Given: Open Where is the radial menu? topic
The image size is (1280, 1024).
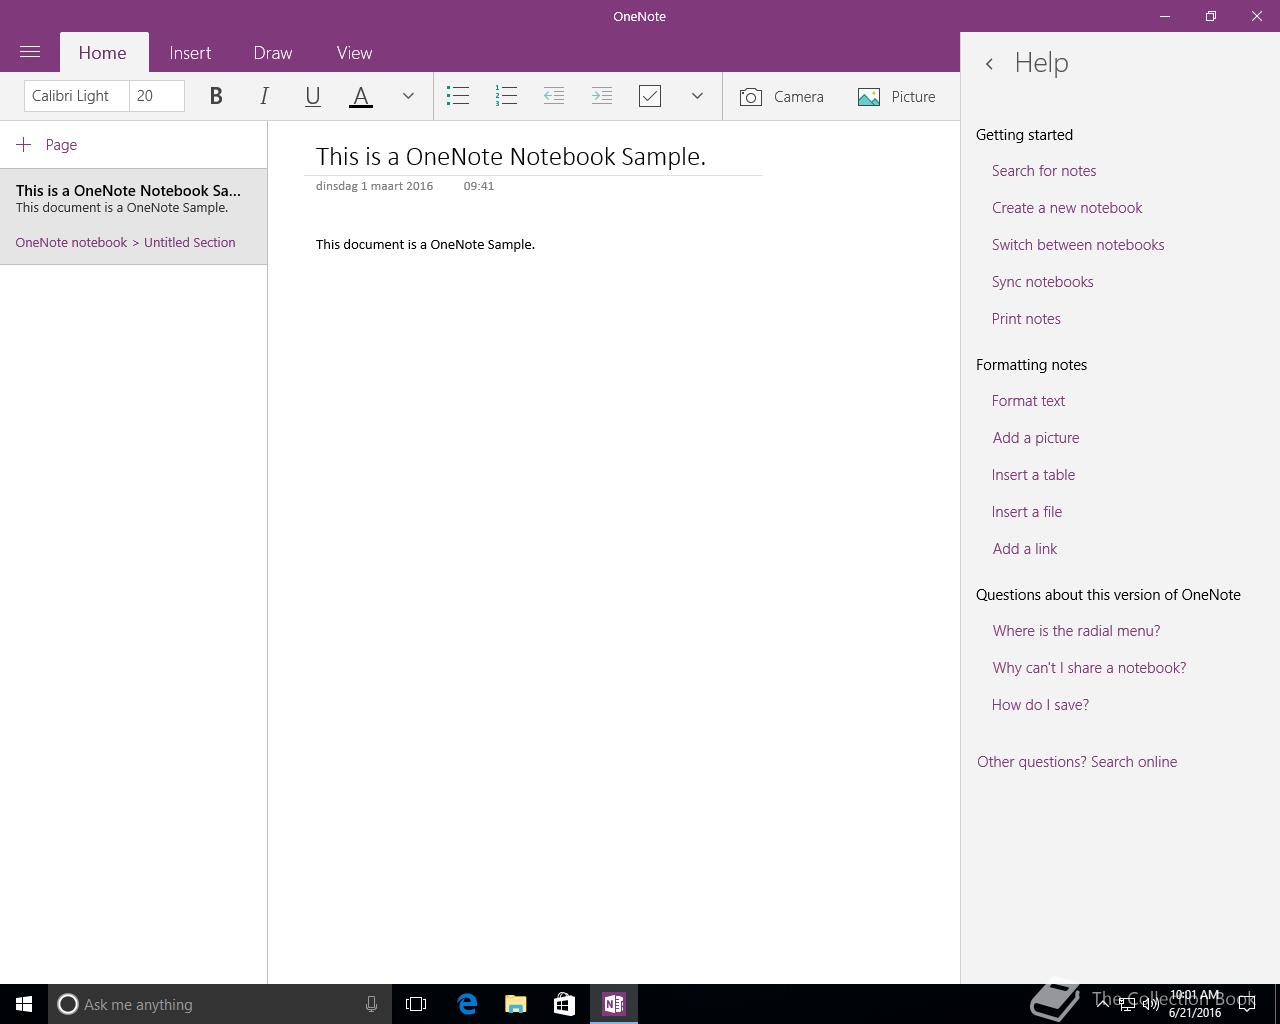Looking at the screenshot, I should [x=1076, y=631].
